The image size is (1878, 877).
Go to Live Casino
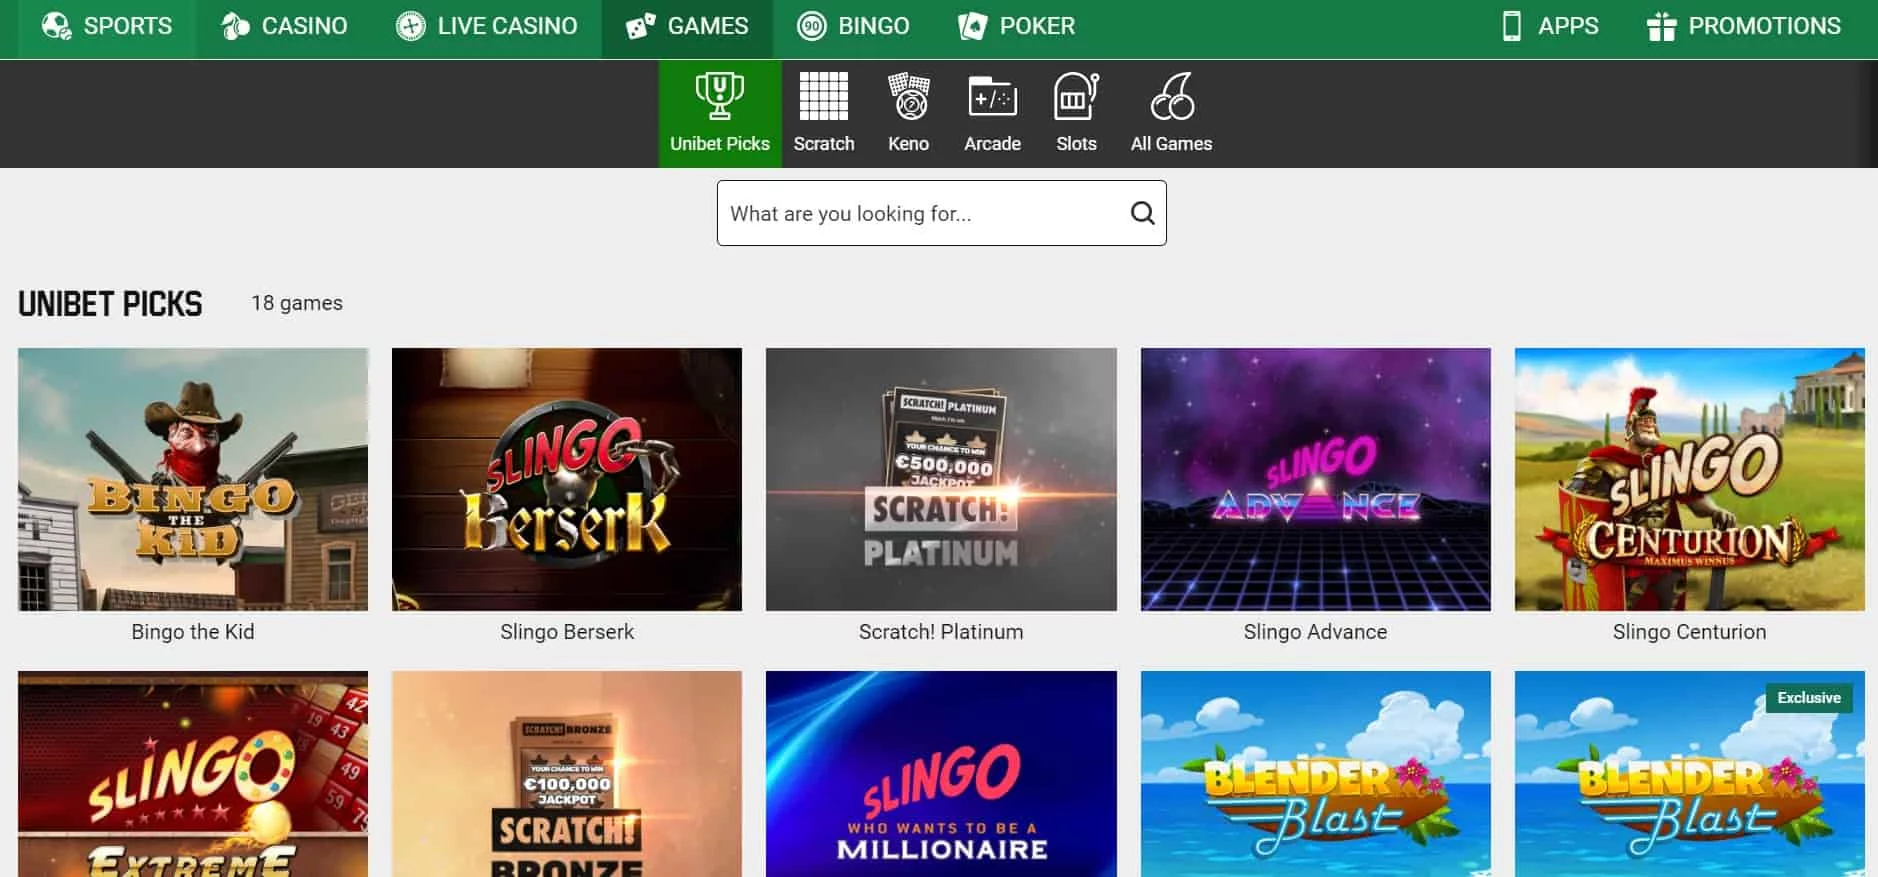point(486,26)
